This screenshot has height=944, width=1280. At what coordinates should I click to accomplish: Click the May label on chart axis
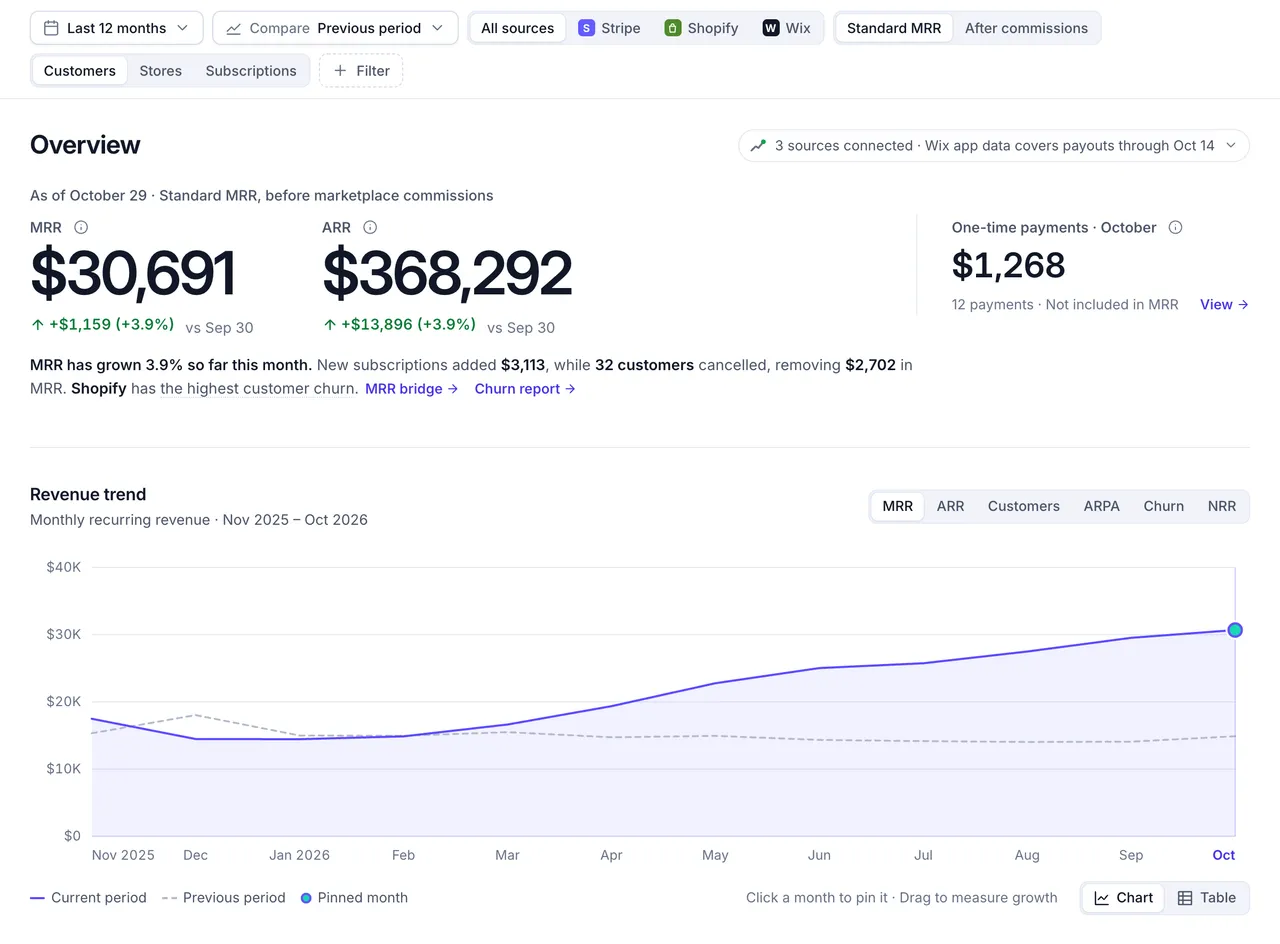tap(715, 856)
